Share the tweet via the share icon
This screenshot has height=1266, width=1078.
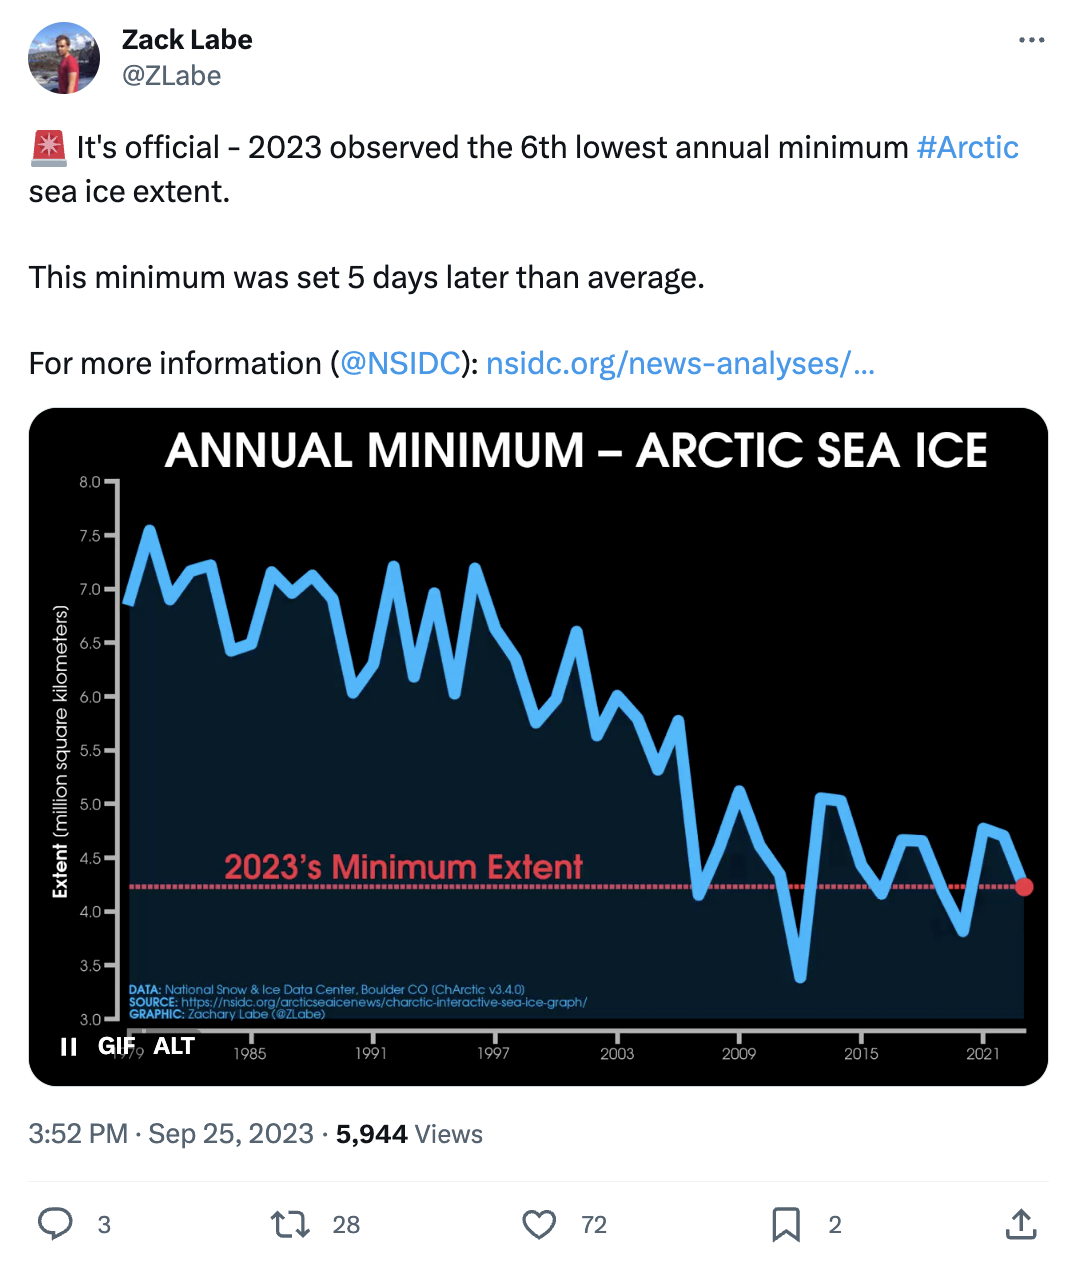tap(1020, 1224)
